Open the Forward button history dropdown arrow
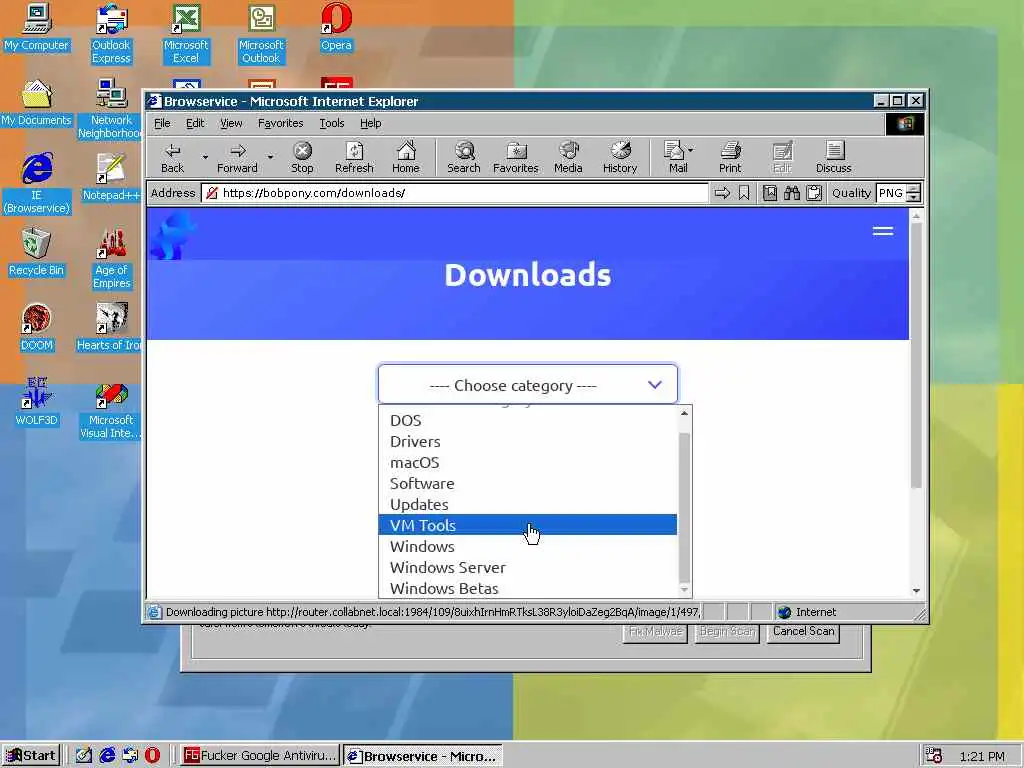This screenshot has height=768, width=1024. point(270,157)
